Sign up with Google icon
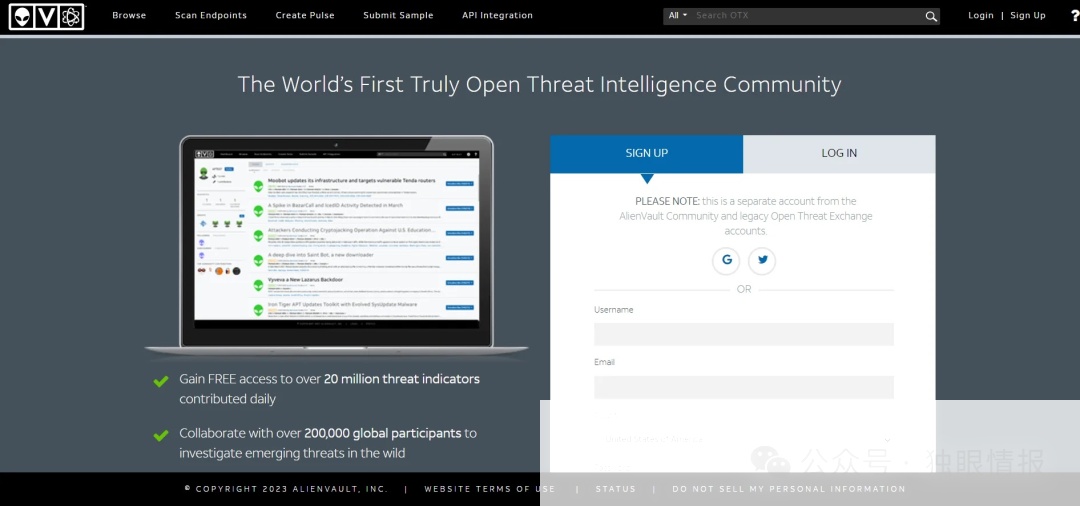Screen dimensions: 1080x506 (726, 261)
